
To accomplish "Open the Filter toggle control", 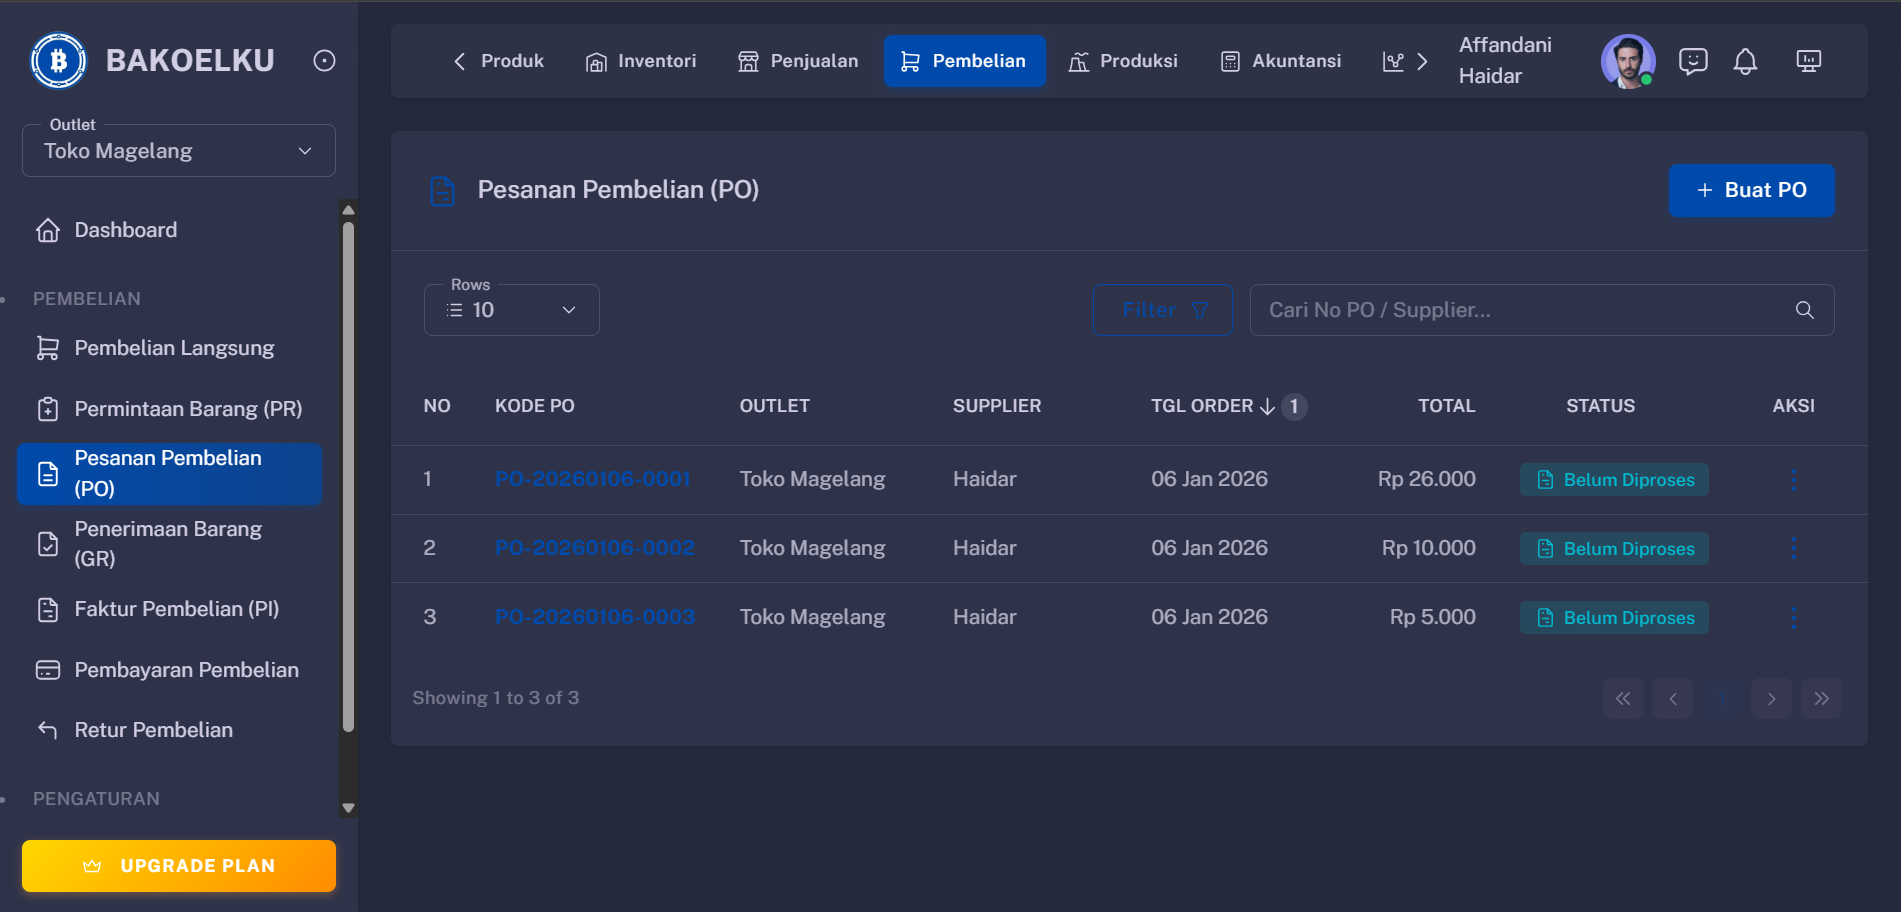I will pyautogui.click(x=1162, y=310).
